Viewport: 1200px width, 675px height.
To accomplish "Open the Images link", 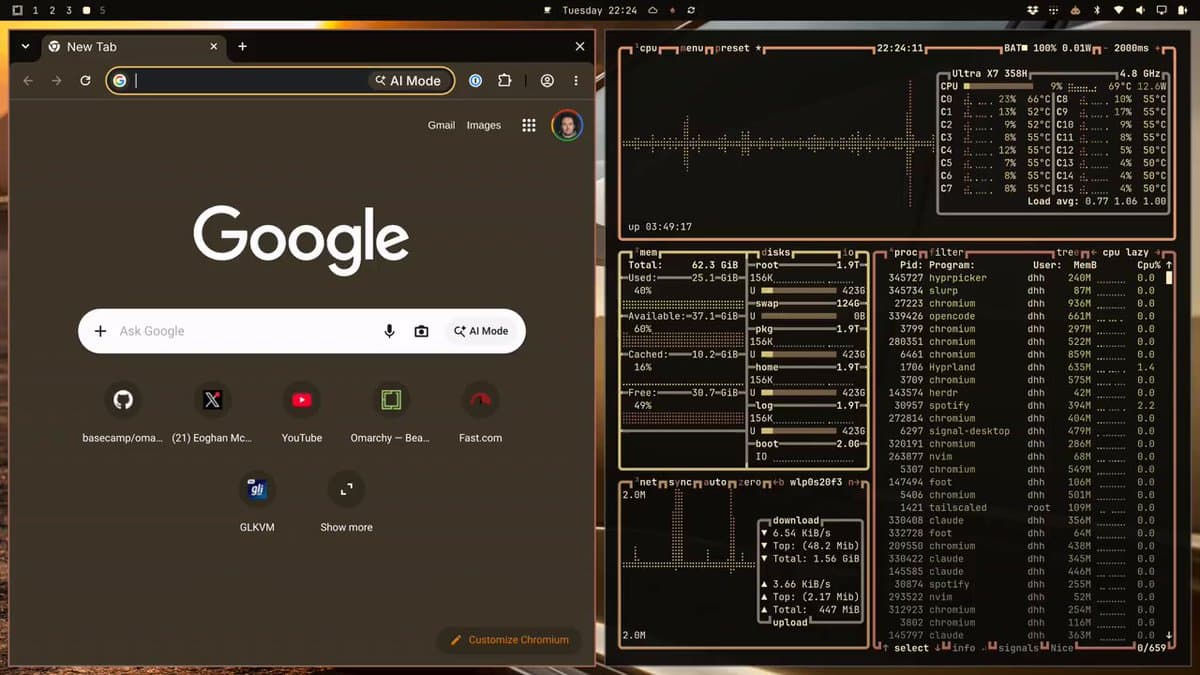I will [484, 125].
